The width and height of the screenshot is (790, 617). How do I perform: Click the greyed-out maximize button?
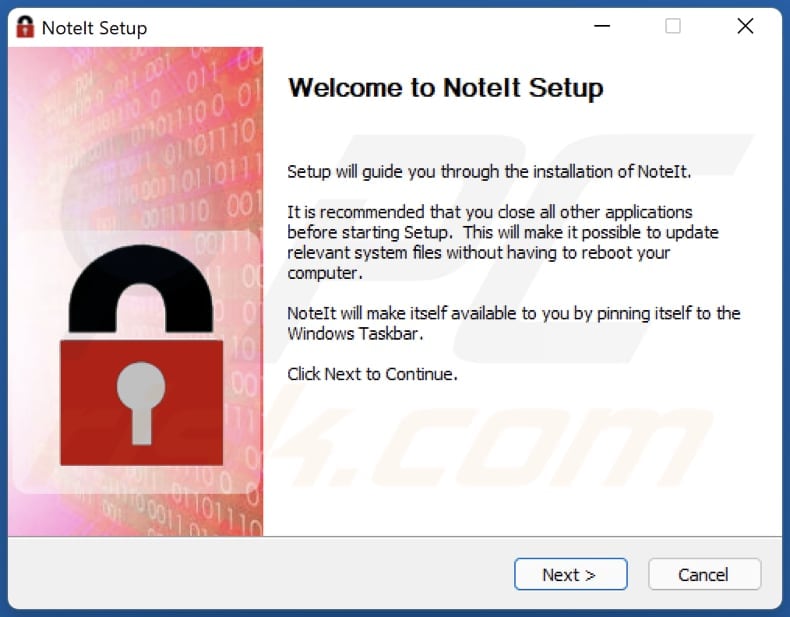click(x=673, y=27)
